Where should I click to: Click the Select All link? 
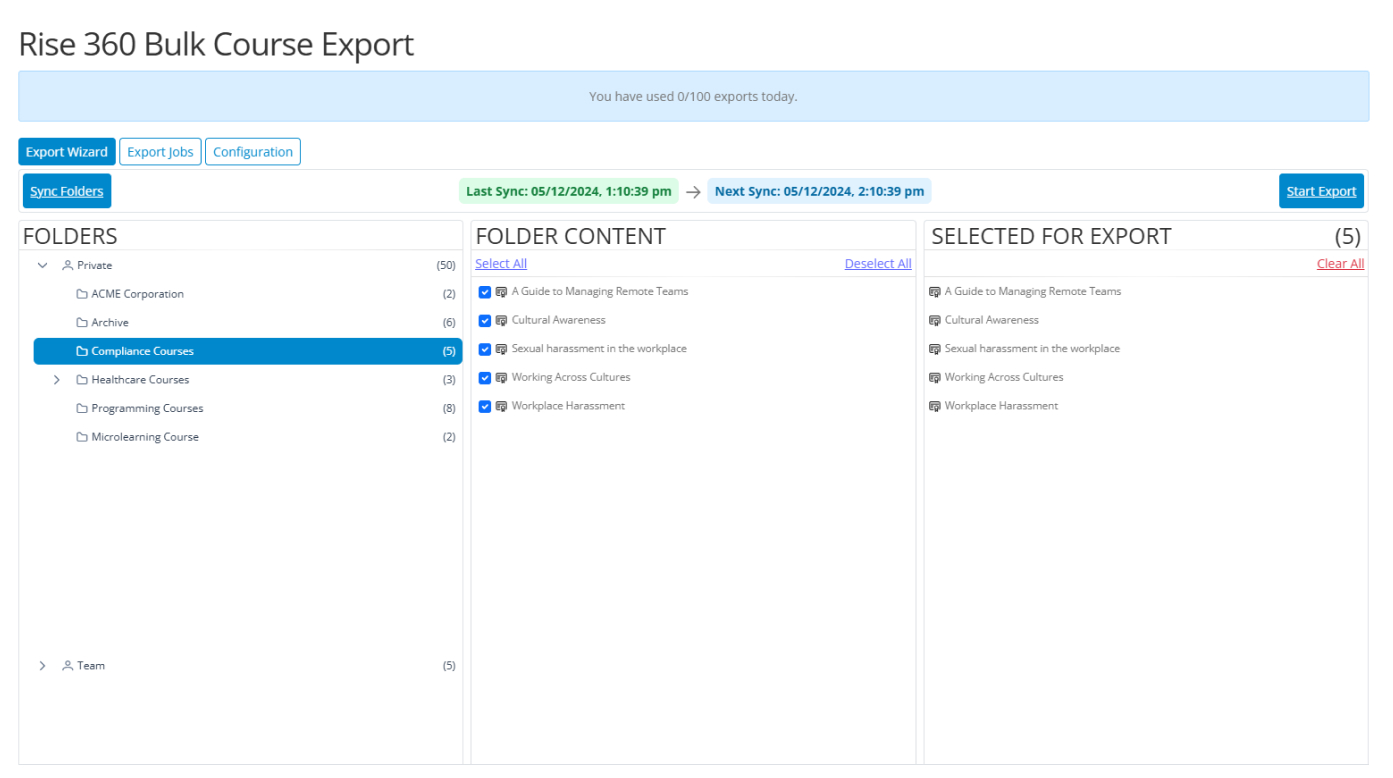pos(501,264)
